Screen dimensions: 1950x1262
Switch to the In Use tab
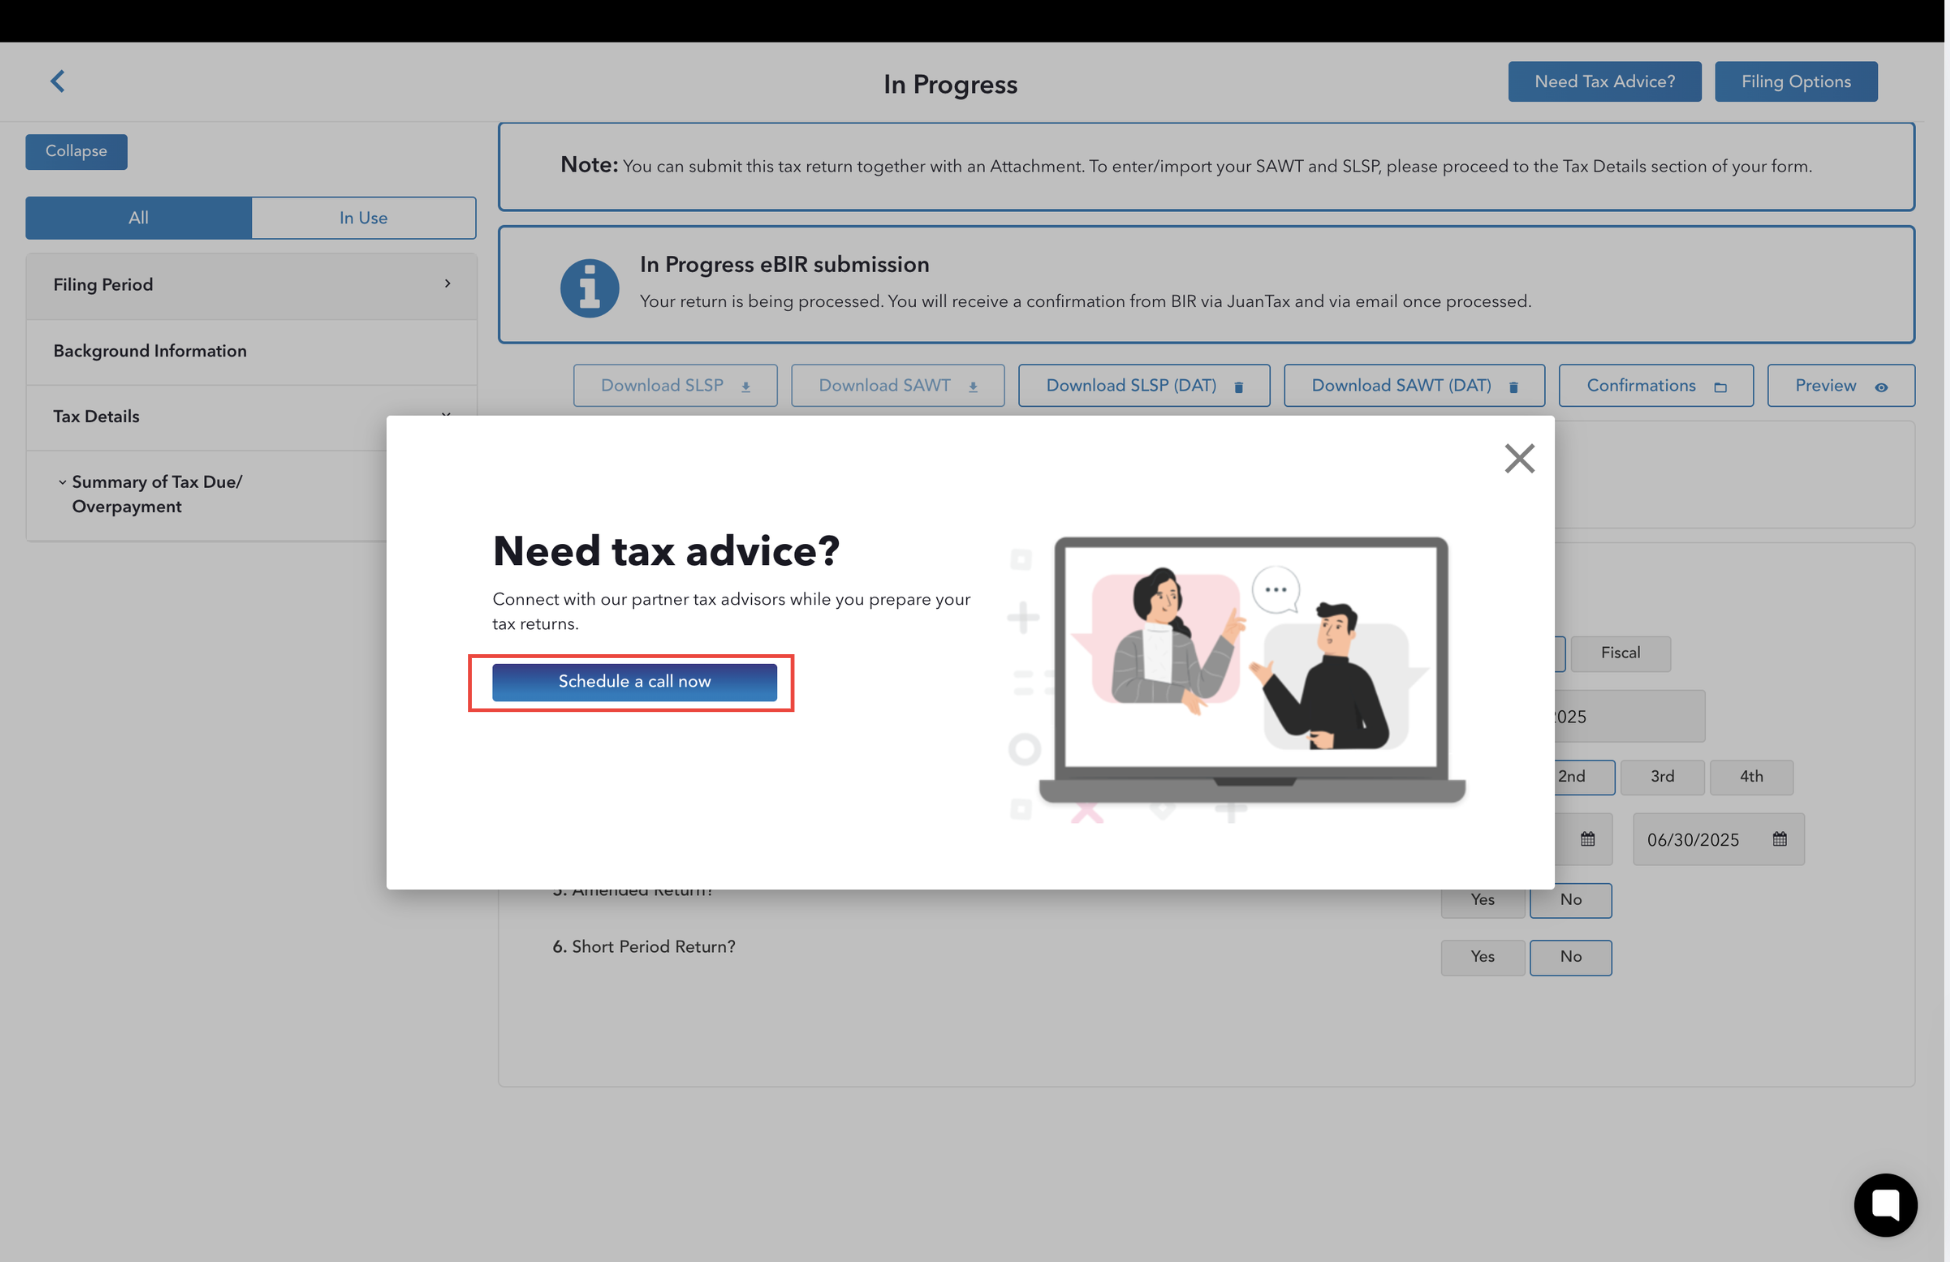363,218
